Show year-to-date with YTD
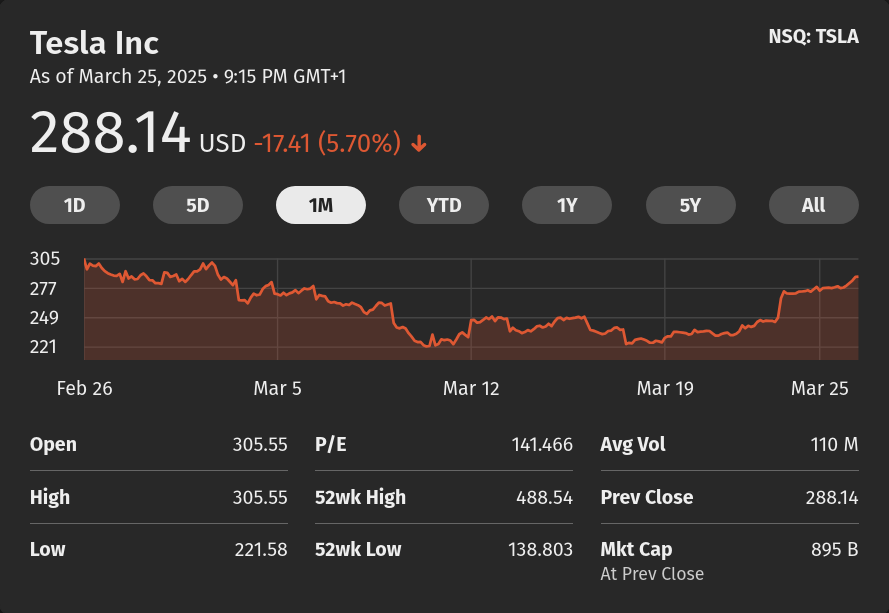This screenshot has height=613, width=889. 444,205
